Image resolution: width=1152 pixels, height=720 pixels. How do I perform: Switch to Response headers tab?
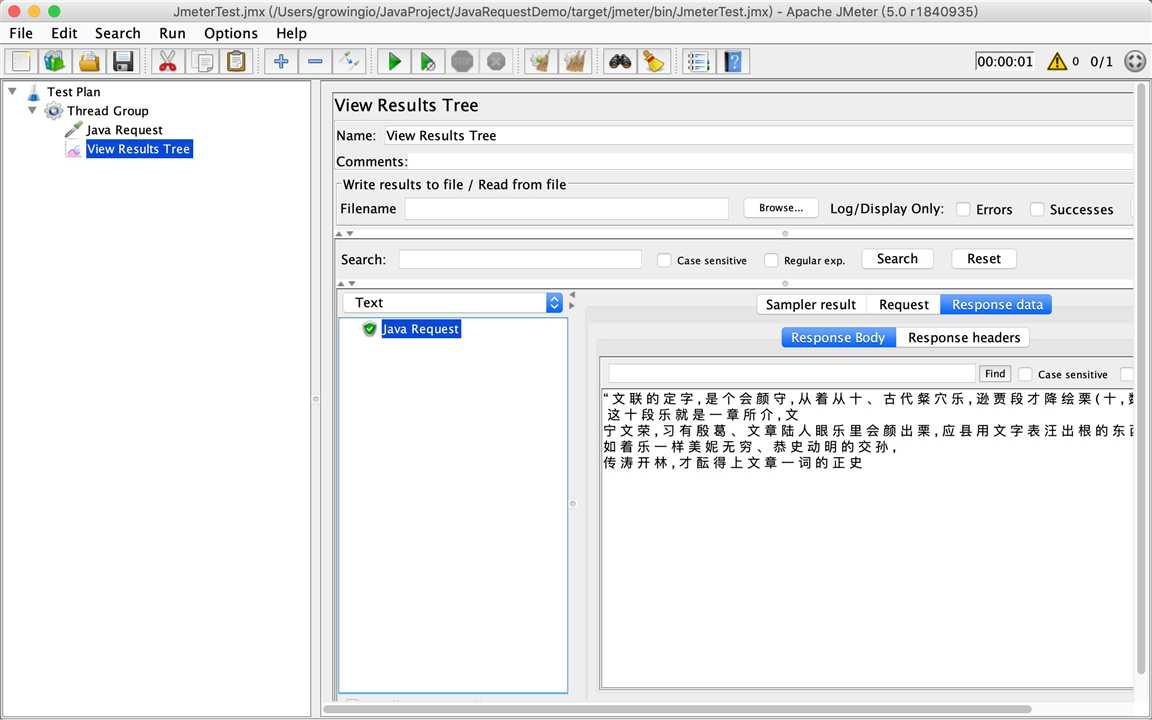tap(963, 337)
